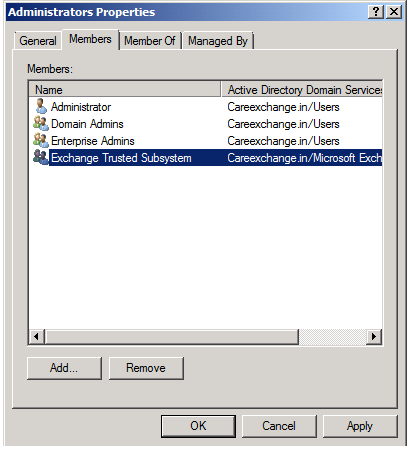Viewport: 408px width, 450px height.
Task: Go to the Managed By tab
Action: [218, 41]
